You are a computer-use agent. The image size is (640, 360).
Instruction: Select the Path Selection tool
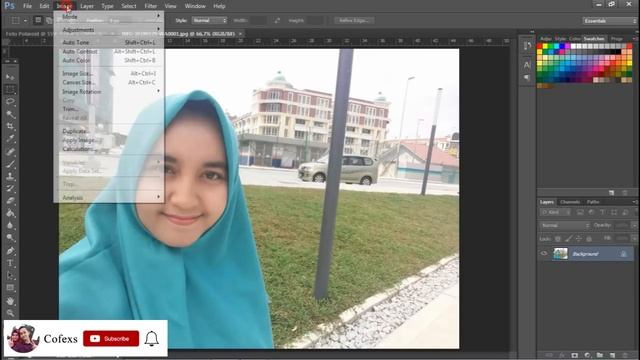click(10, 276)
